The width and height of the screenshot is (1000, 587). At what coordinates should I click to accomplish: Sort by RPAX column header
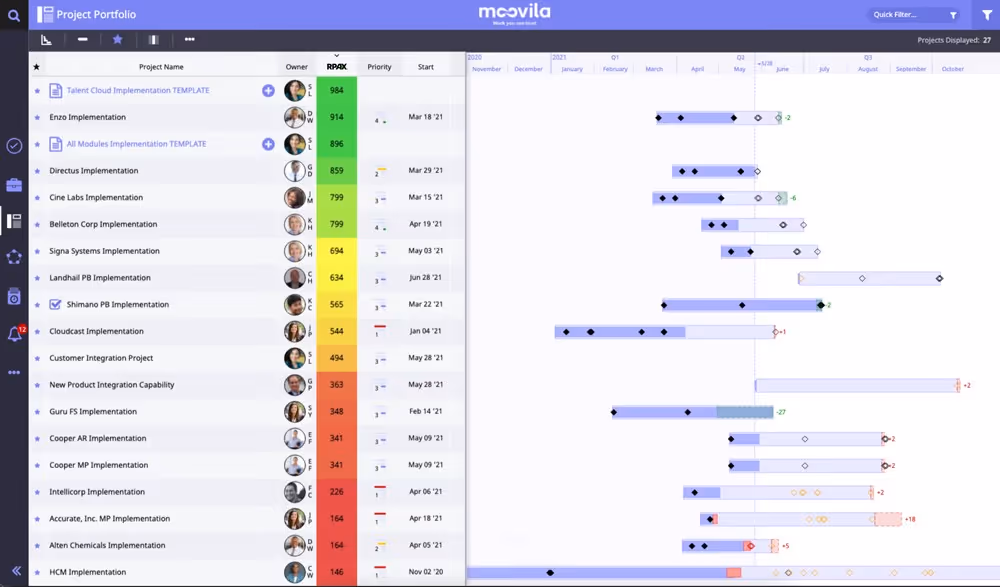coord(337,66)
